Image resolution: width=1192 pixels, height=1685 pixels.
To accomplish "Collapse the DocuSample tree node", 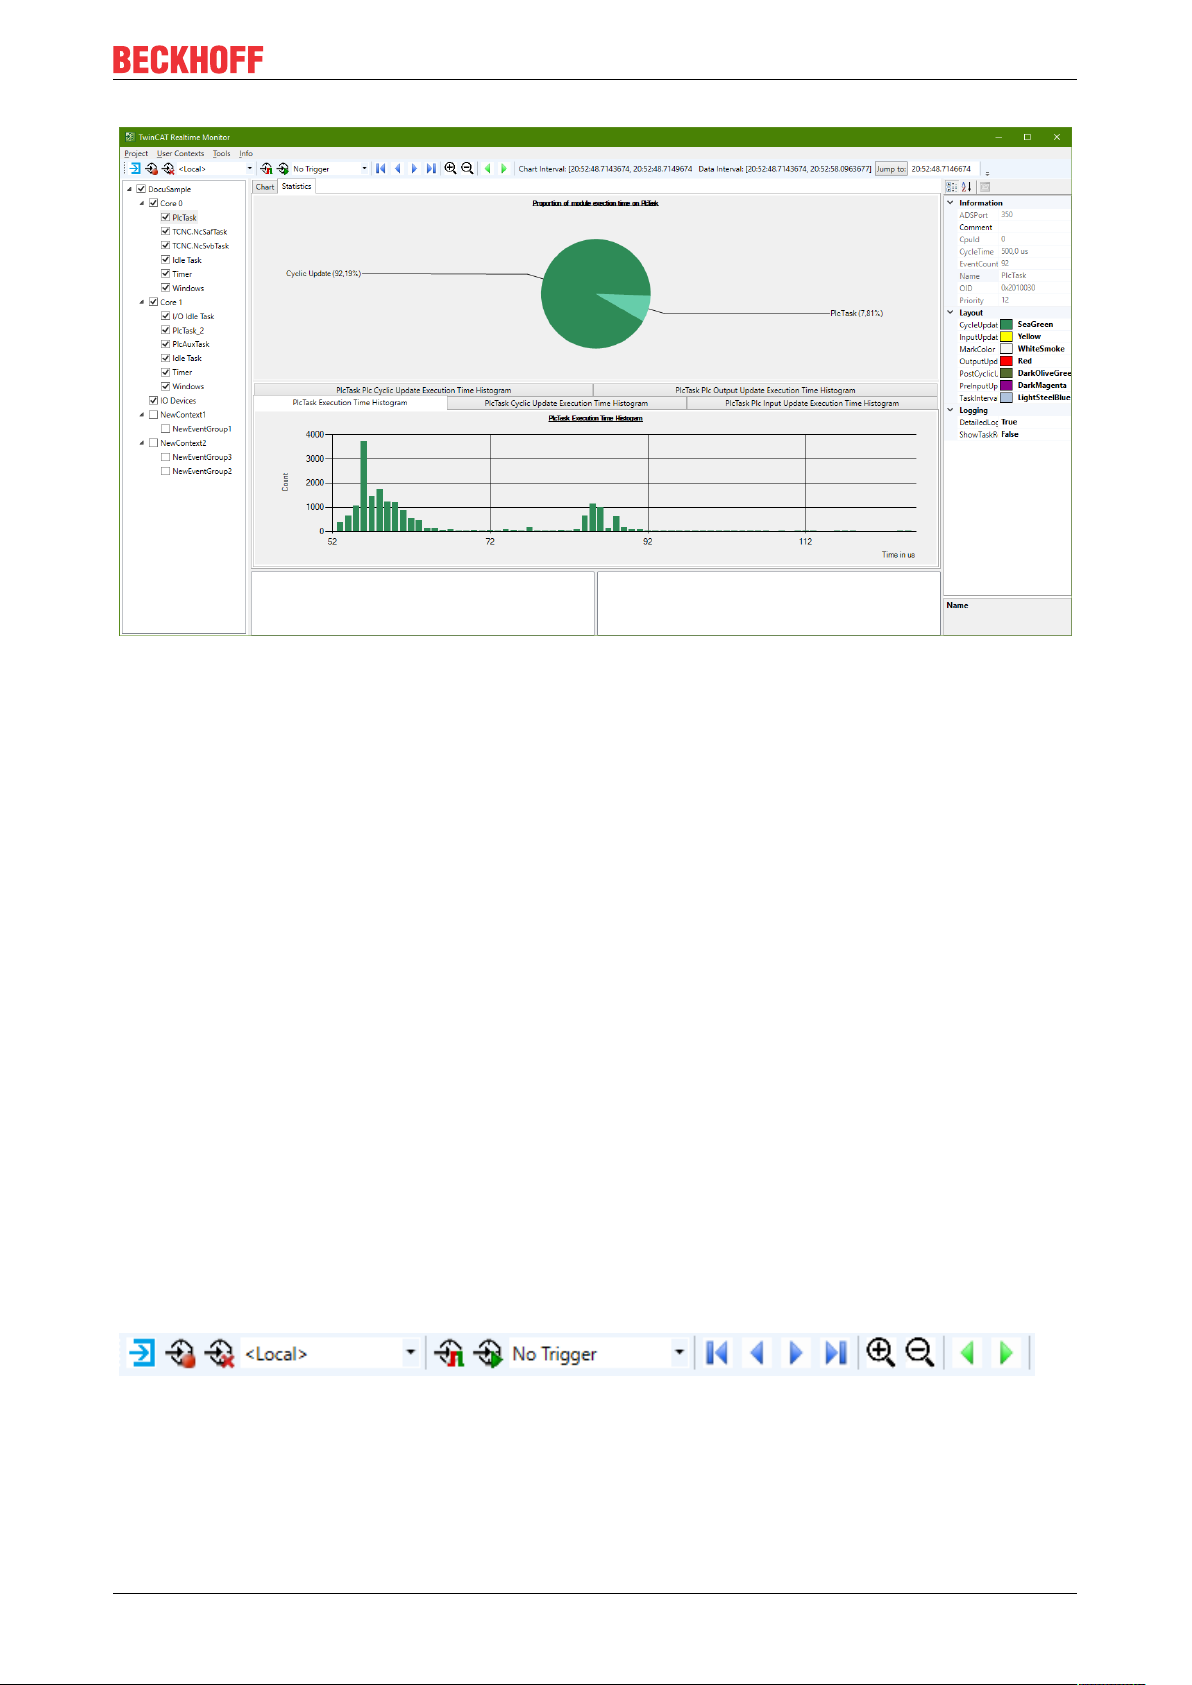I will [x=130, y=189].
